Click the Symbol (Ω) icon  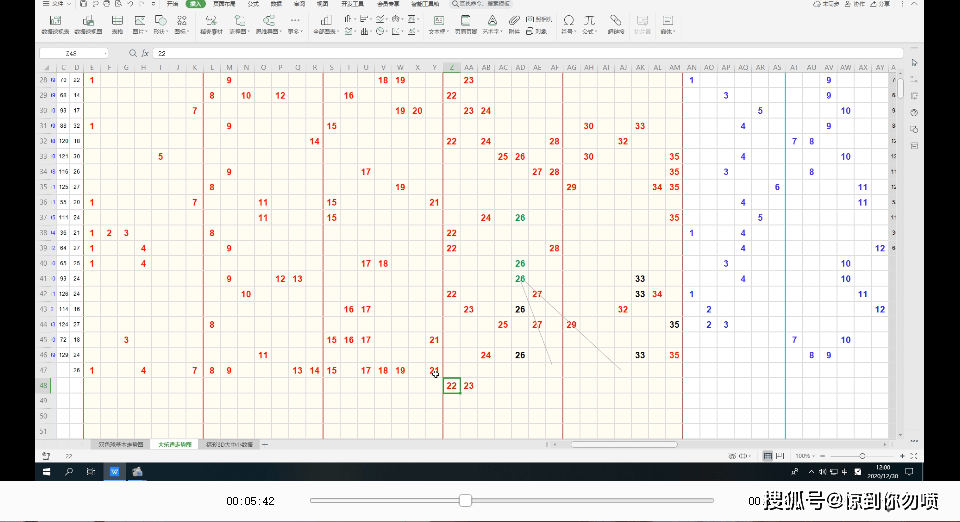(568, 23)
